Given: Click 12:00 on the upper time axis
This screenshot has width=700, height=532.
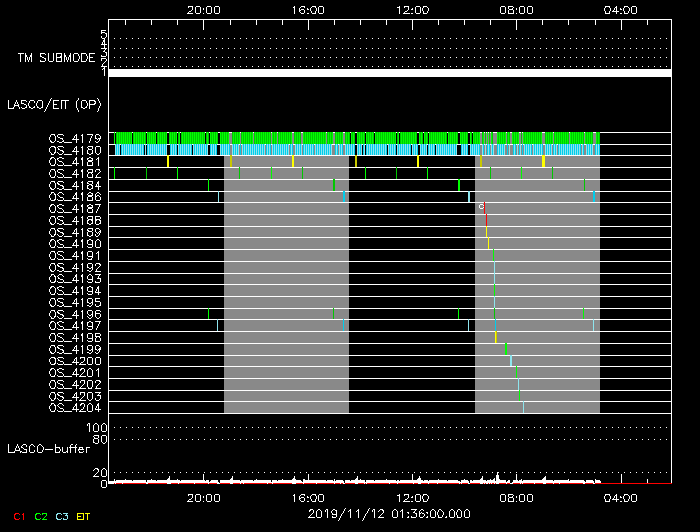Looking at the screenshot, I should point(412,8).
